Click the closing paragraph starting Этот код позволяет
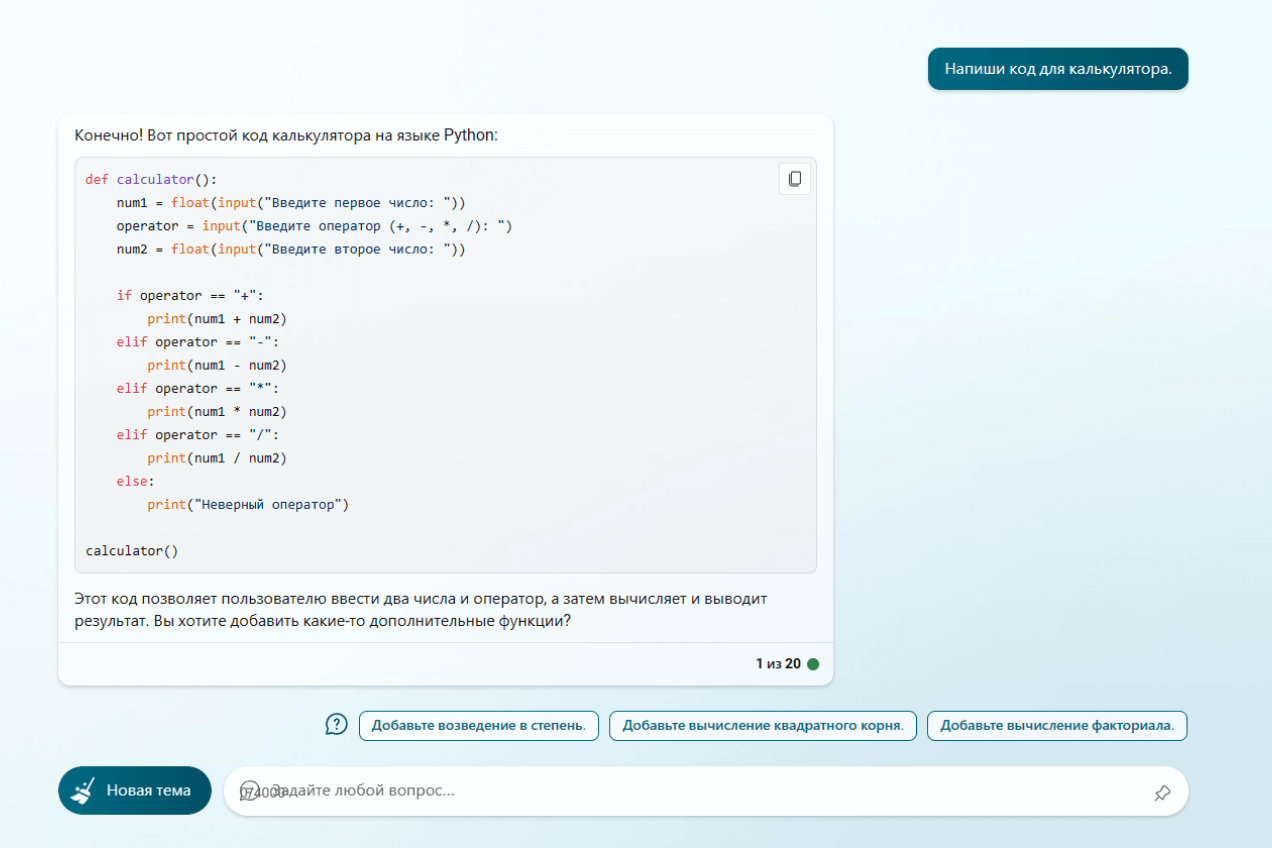This screenshot has width=1272, height=848. click(x=420, y=610)
